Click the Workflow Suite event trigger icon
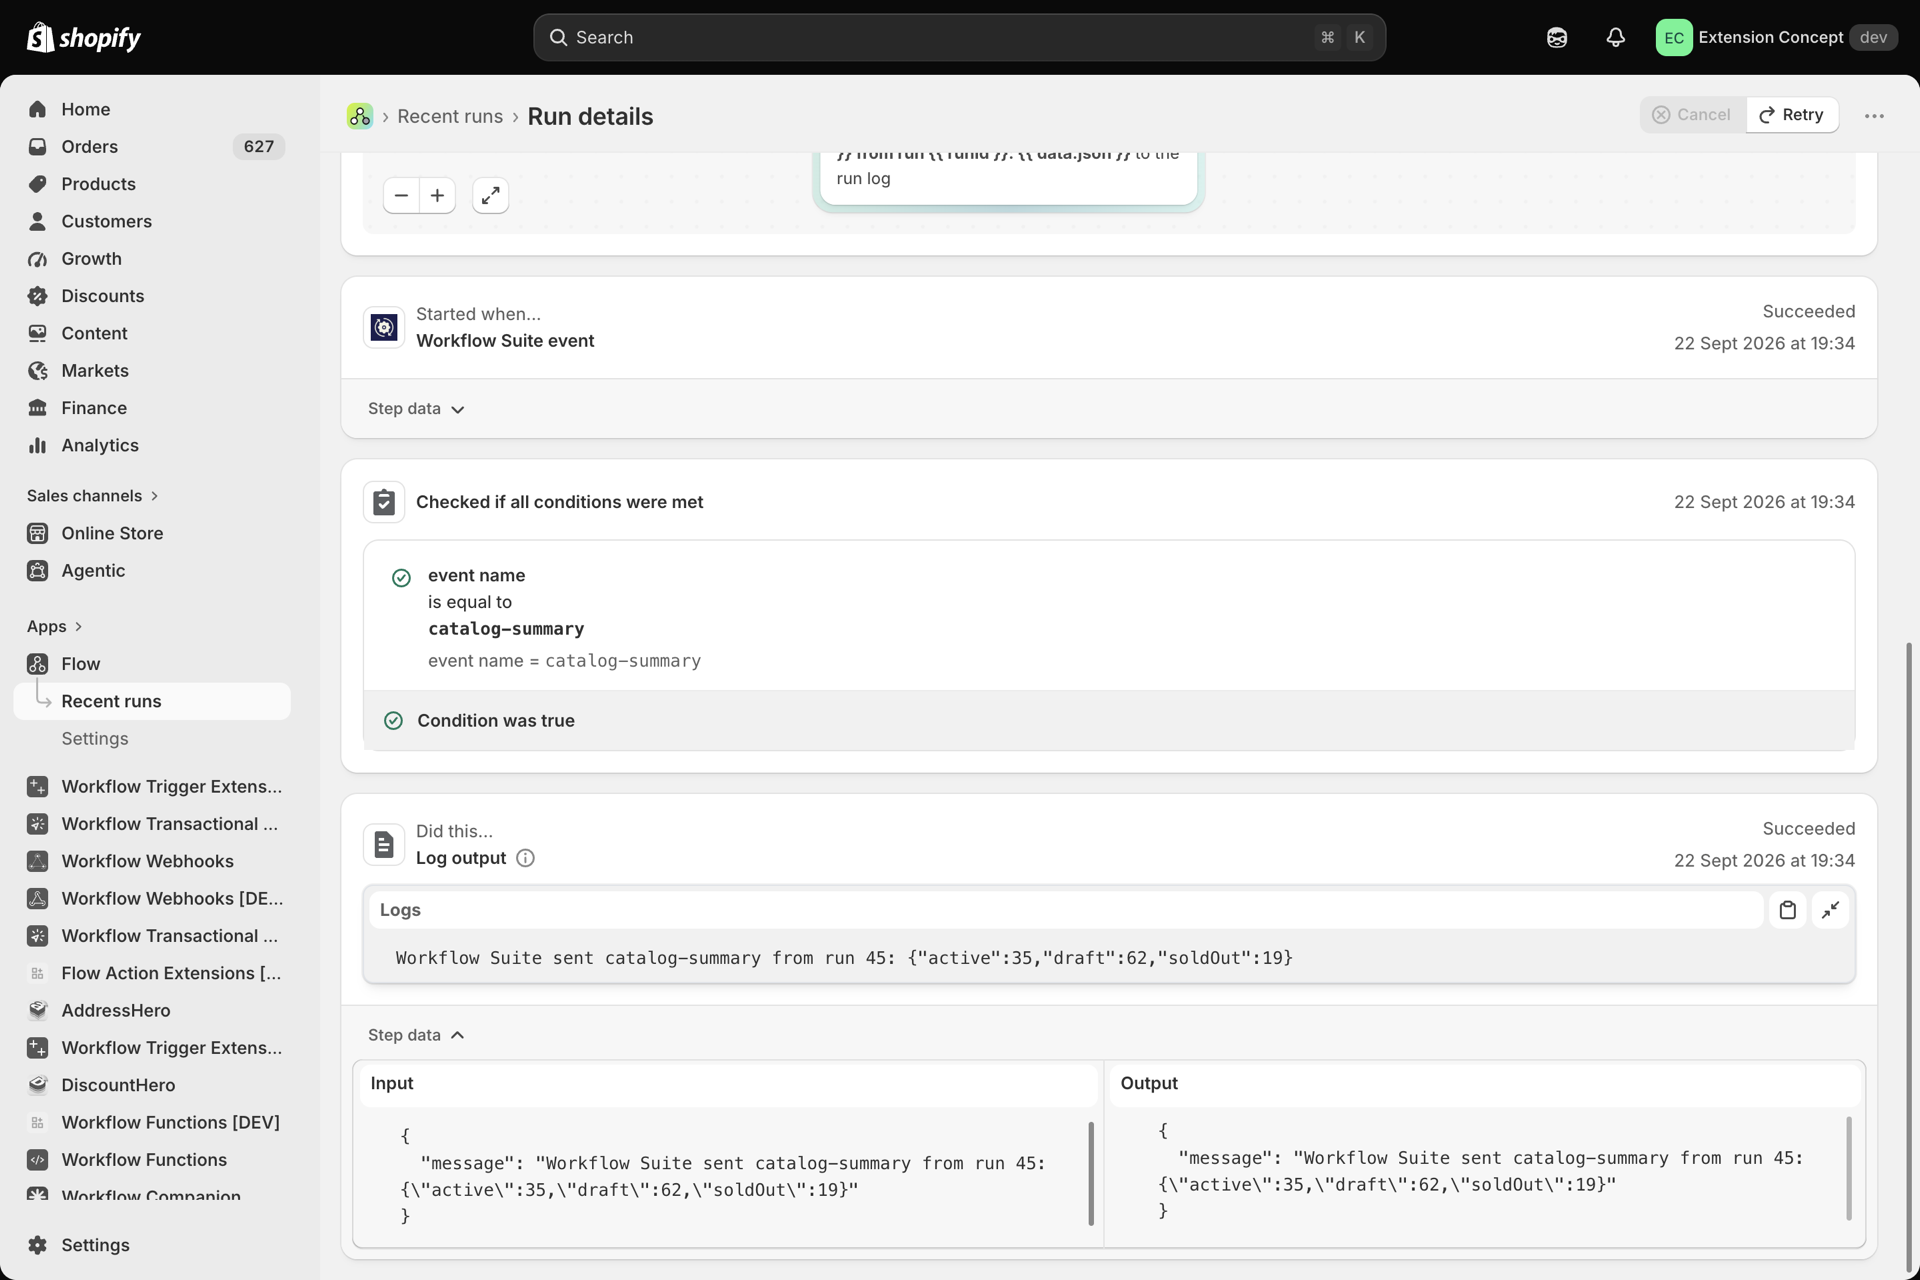 click(384, 327)
